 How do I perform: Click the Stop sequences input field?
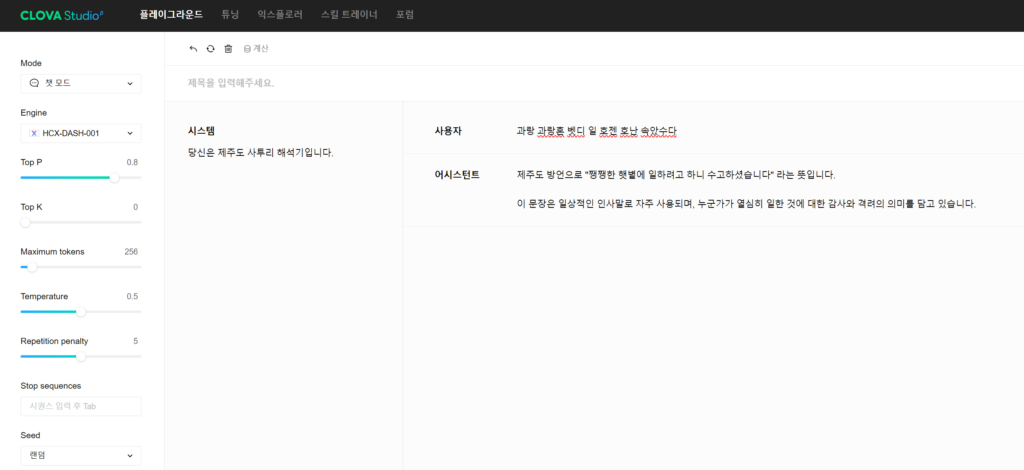(80, 406)
